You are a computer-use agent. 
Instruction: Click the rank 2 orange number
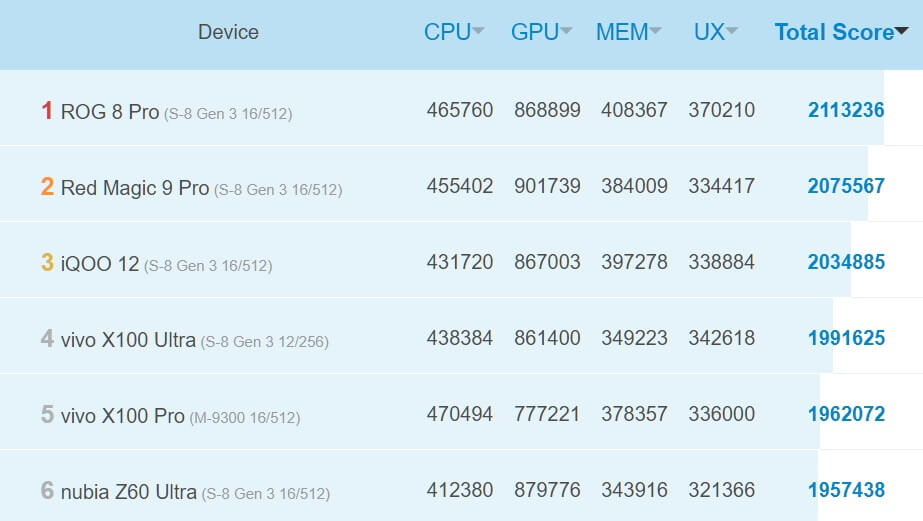click(x=47, y=186)
